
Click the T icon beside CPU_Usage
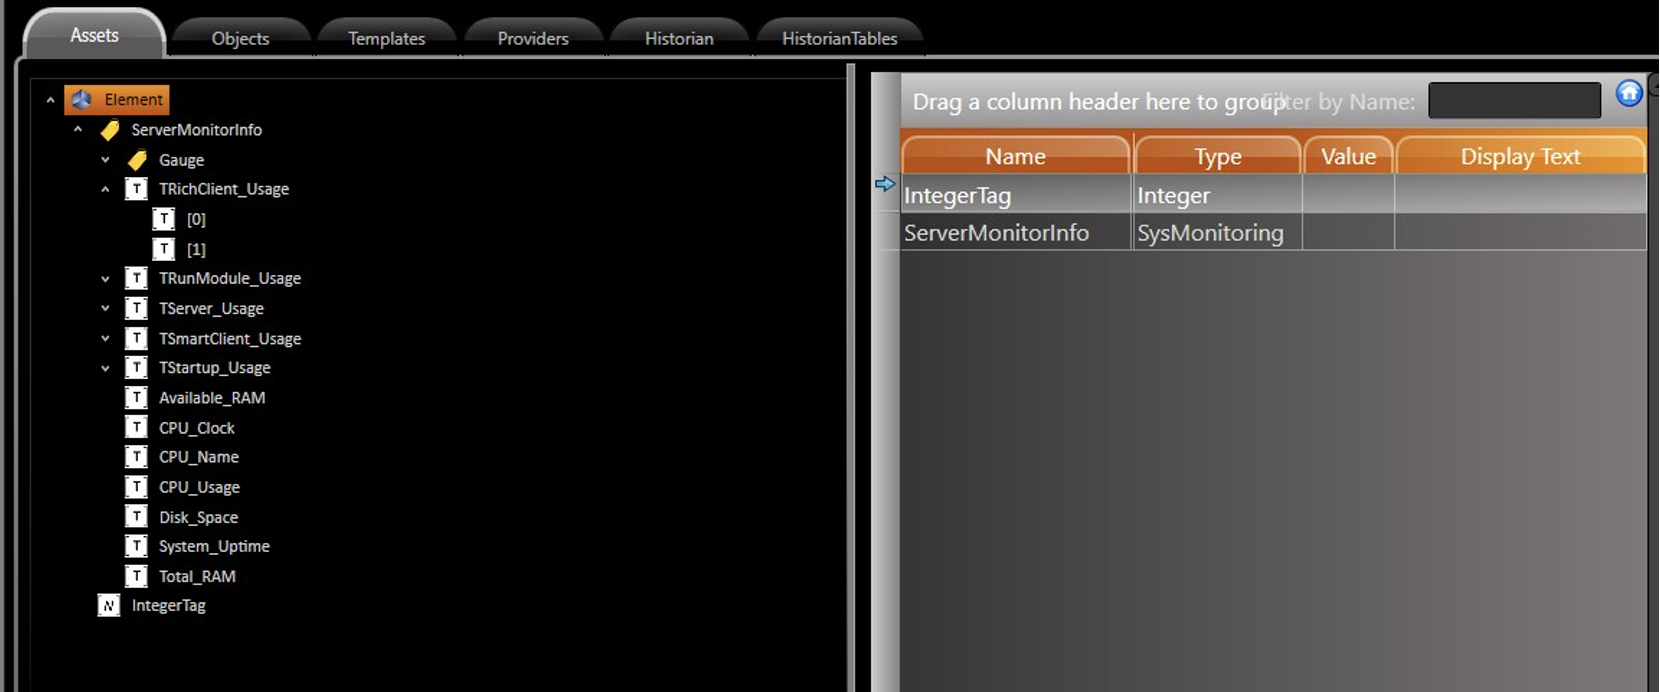(136, 487)
